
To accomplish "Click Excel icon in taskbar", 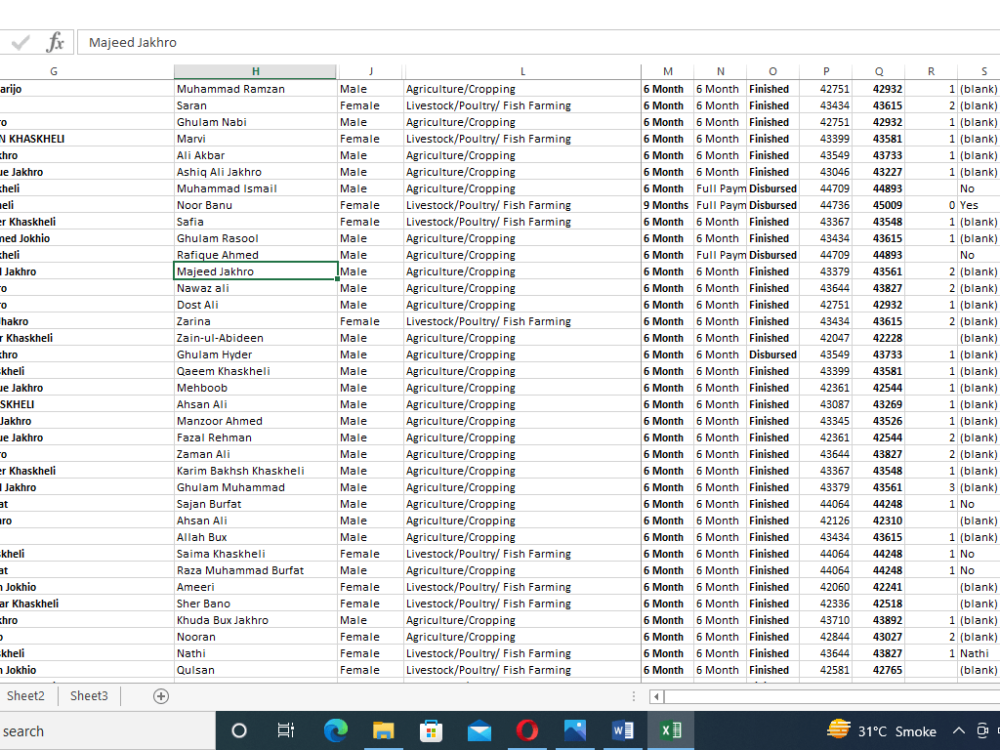I will click(x=671, y=730).
